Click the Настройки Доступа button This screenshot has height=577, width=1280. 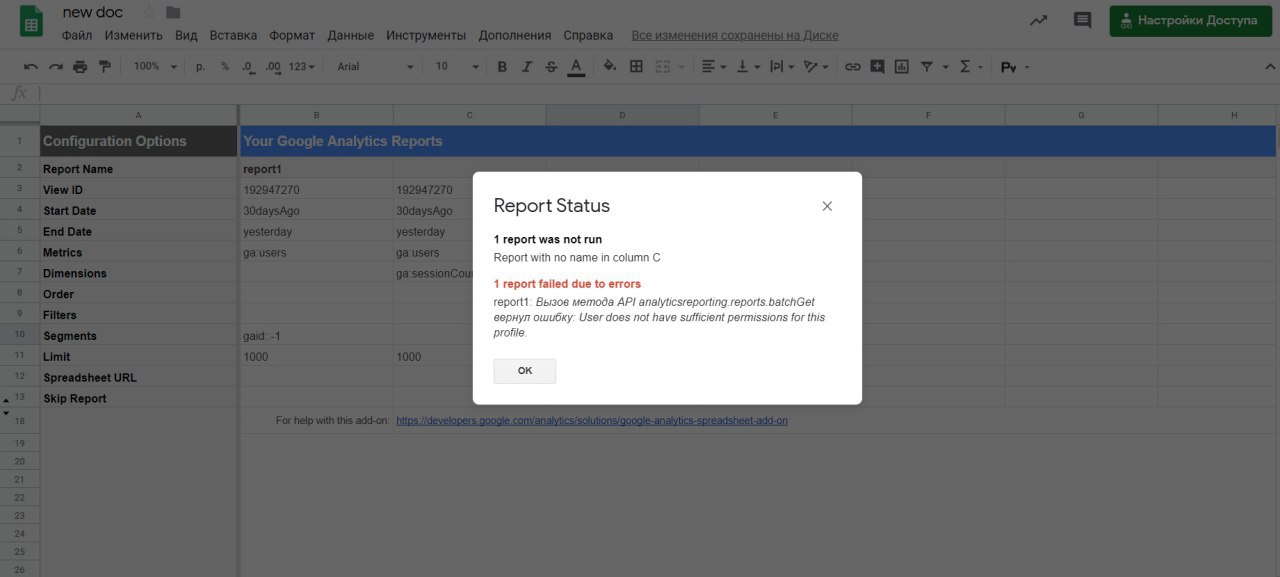click(x=1189, y=20)
